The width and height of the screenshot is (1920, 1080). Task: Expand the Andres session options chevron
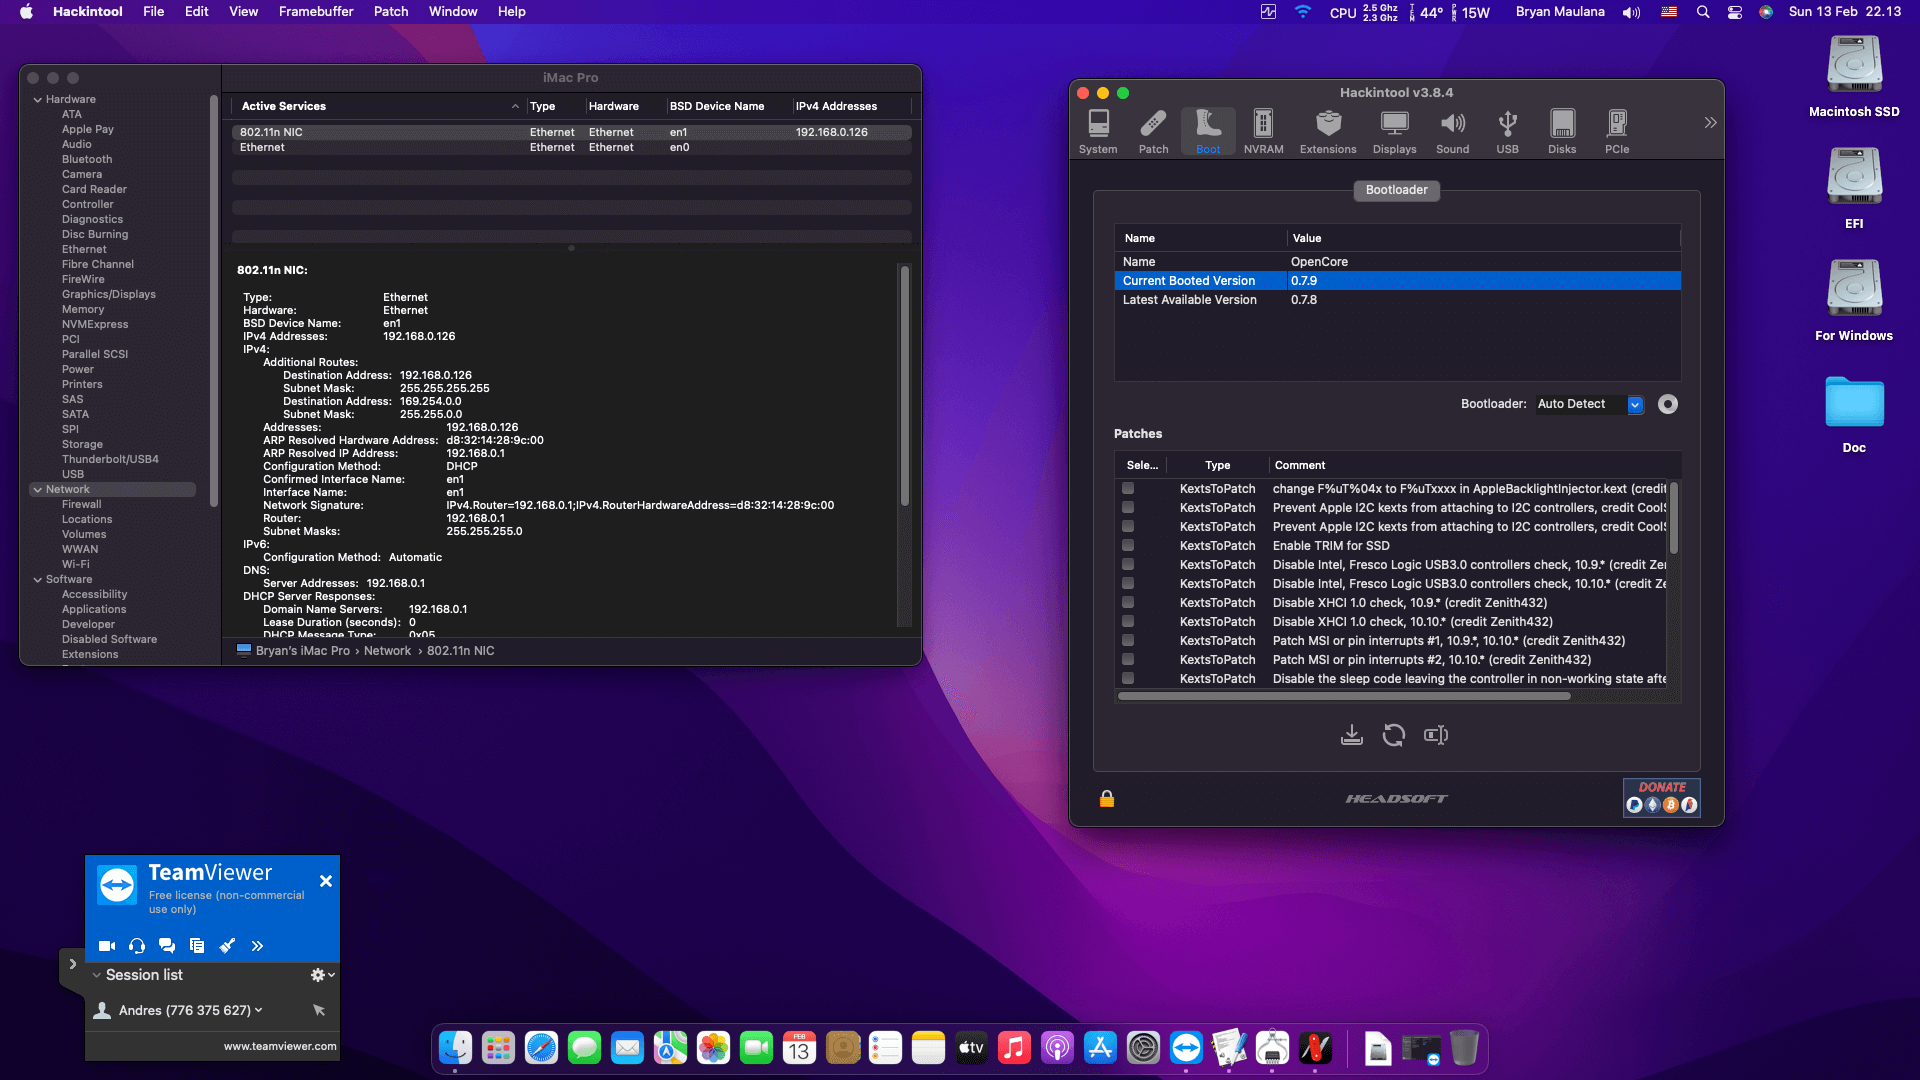pyautogui.click(x=259, y=1010)
